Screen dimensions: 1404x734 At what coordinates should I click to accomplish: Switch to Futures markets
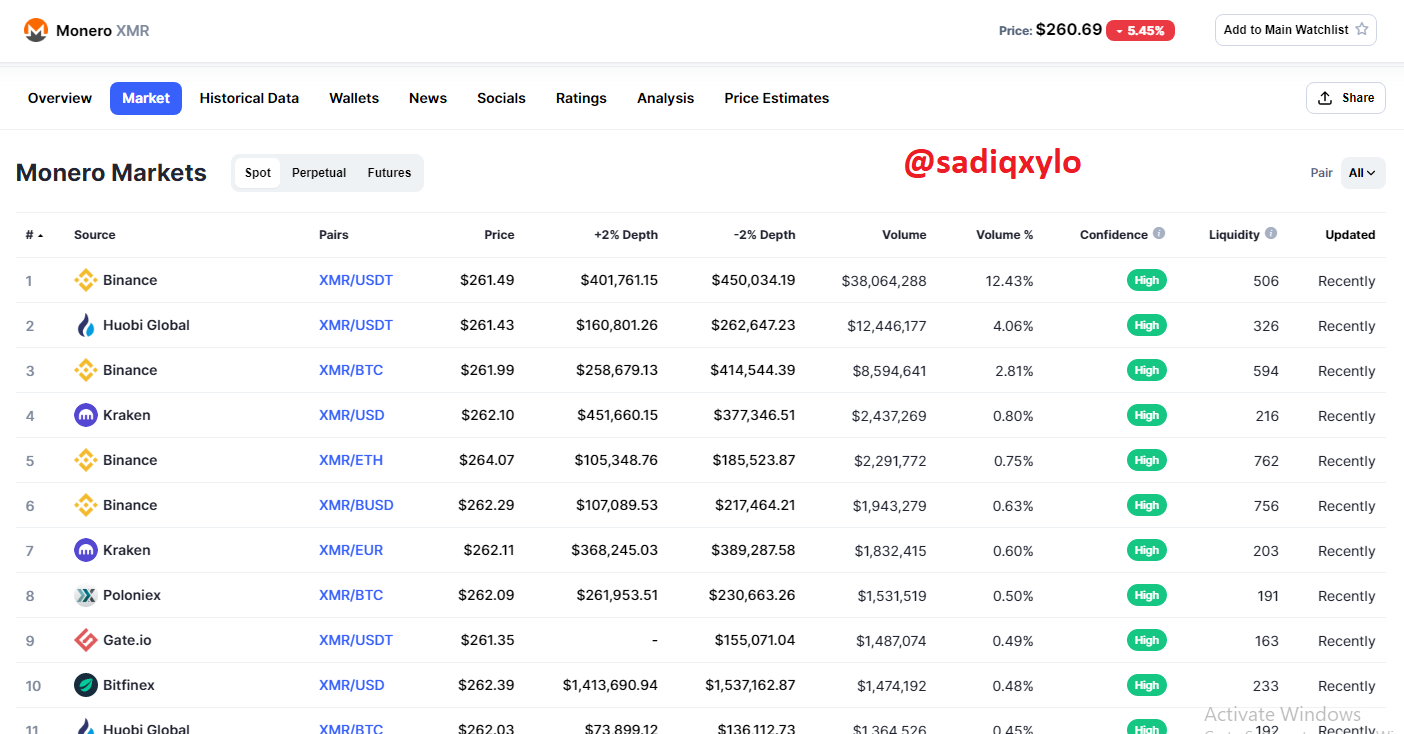[x=389, y=173]
